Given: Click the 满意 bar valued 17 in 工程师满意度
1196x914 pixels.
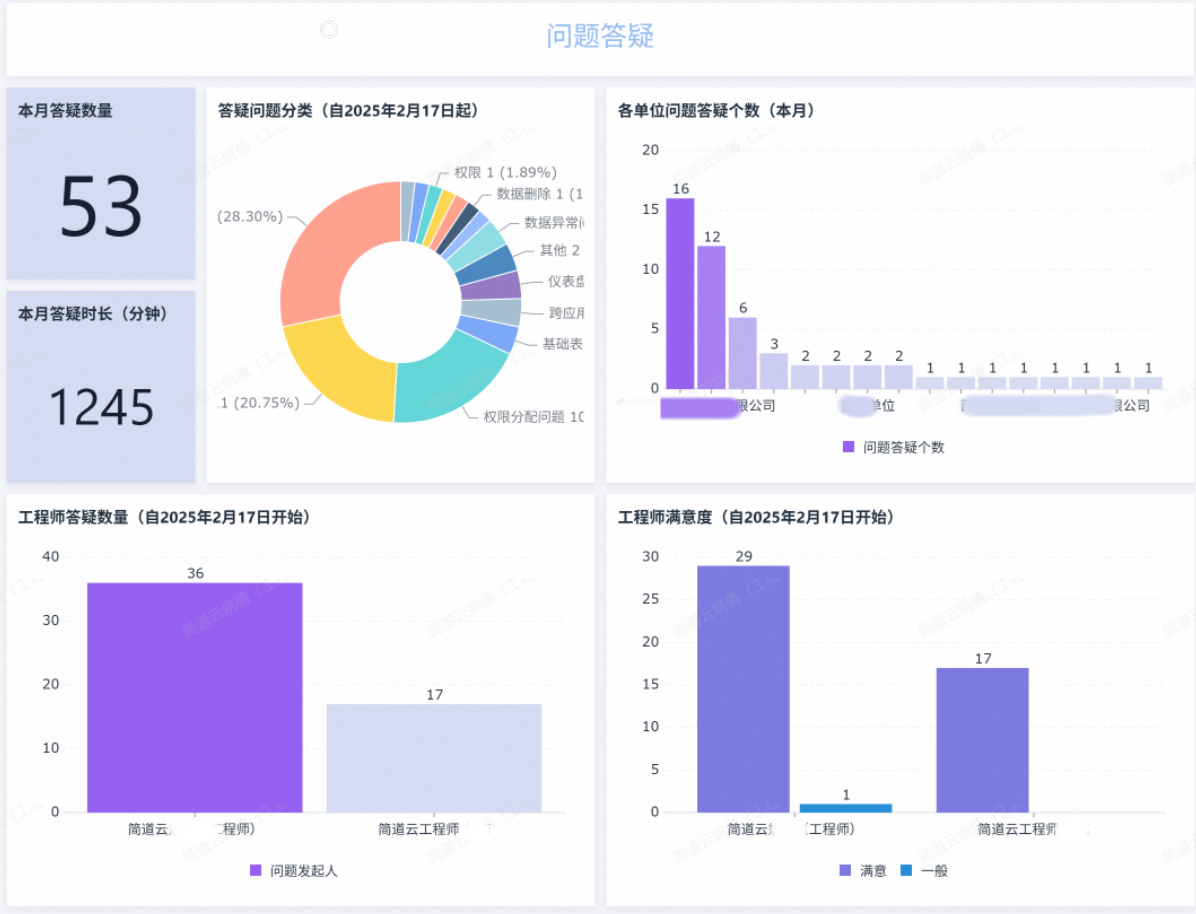Looking at the screenshot, I should [982, 740].
